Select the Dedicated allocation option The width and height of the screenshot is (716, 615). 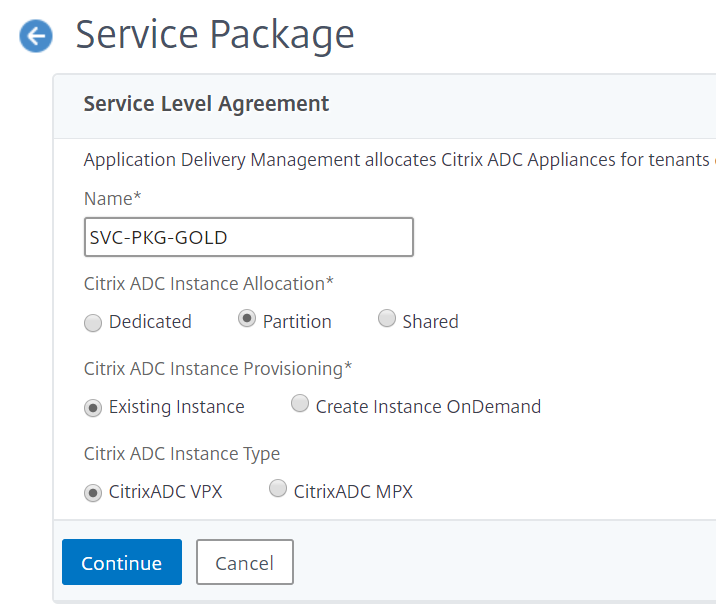tap(93, 323)
